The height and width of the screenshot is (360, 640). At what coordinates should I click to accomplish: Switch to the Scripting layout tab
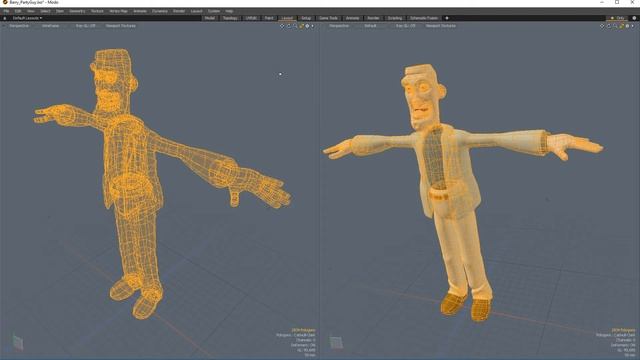pos(395,18)
